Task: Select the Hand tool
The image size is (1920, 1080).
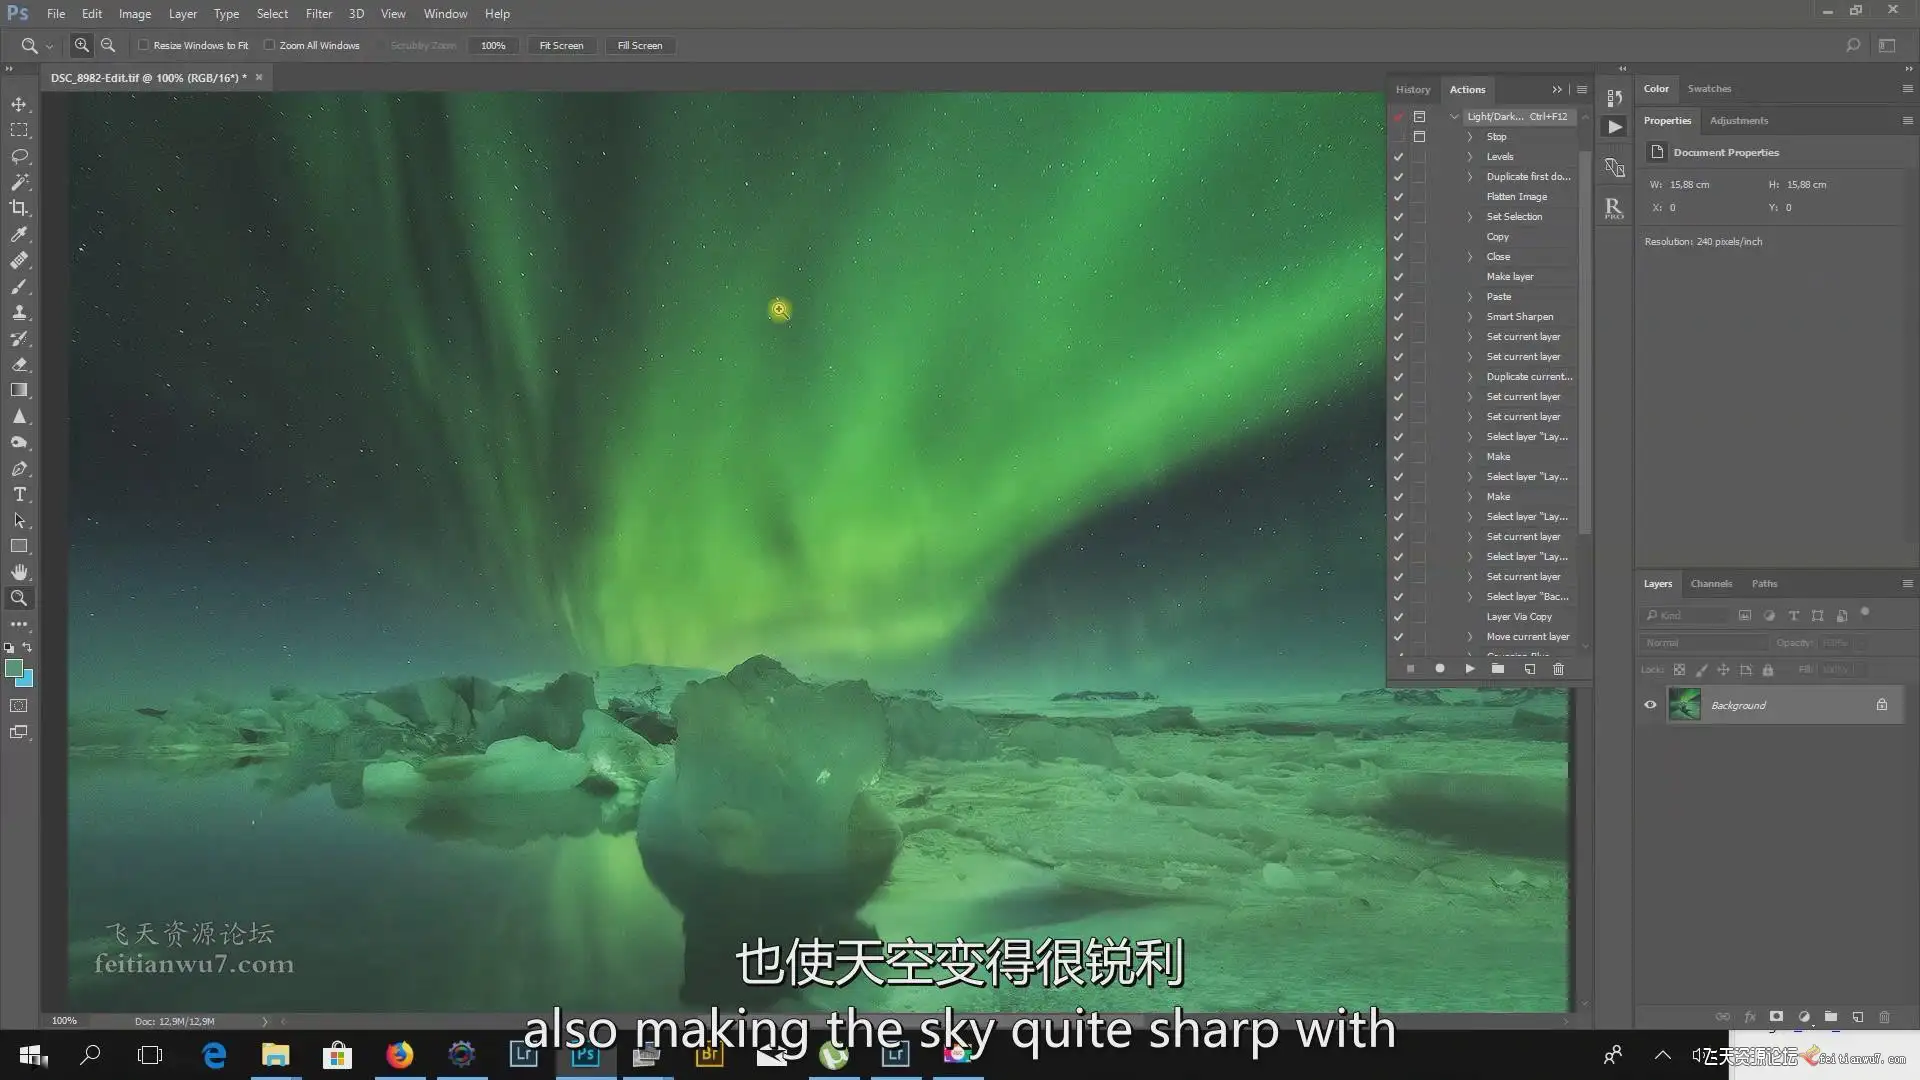Action: coord(19,572)
